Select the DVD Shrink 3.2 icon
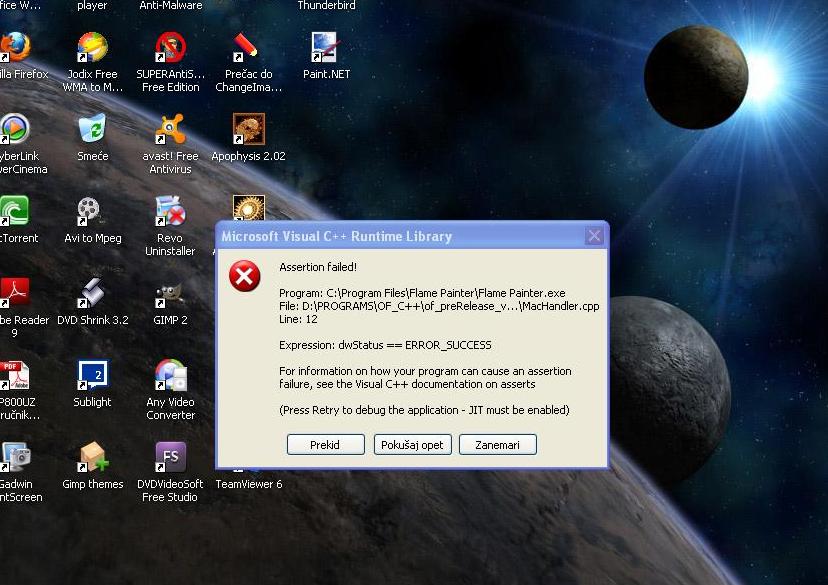This screenshot has width=828, height=585. pyautogui.click(x=91, y=292)
